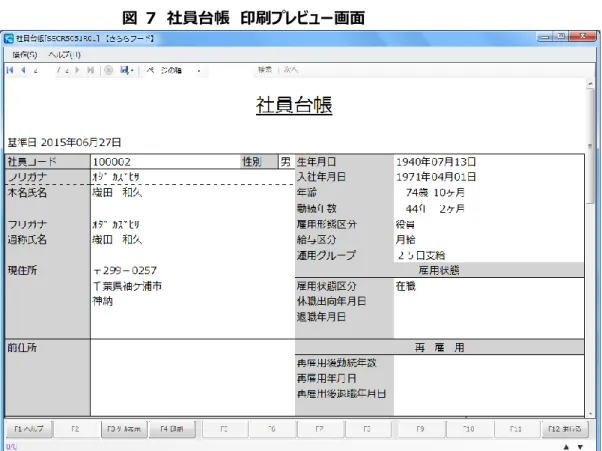Viewport: 602px width, 451px height.
Task: Click the 現住所 label
Action: click(22, 271)
